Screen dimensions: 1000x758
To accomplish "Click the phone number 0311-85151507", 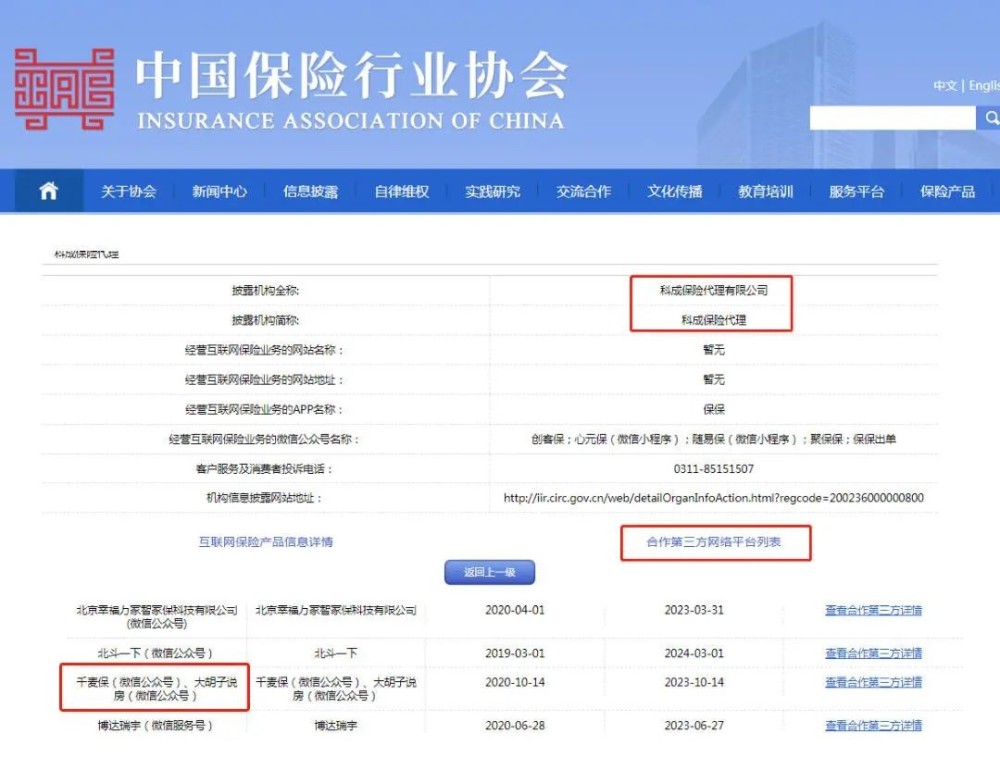I will click(714, 469).
